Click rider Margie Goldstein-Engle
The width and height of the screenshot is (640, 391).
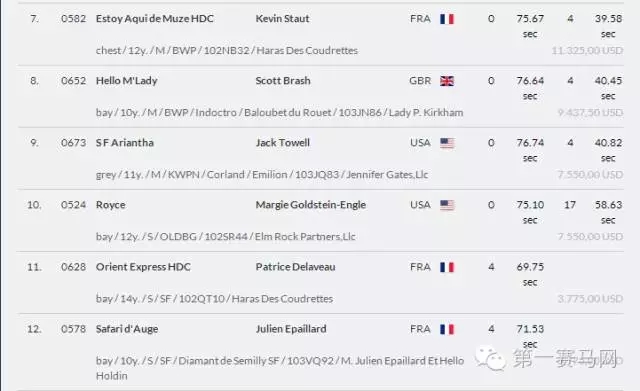click(311, 205)
